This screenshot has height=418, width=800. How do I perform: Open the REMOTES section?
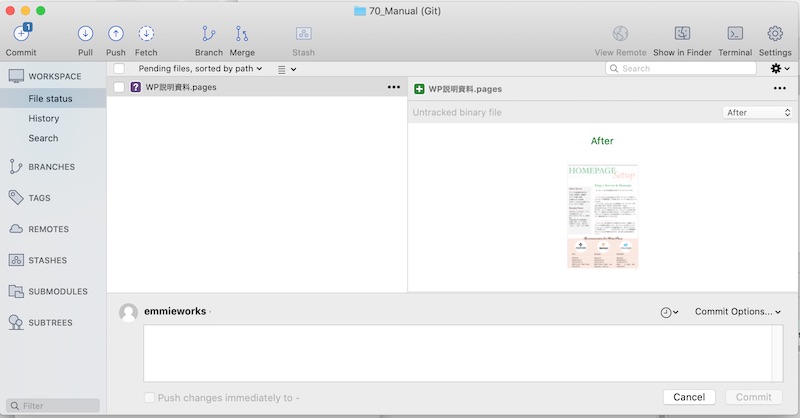coord(48,229)
